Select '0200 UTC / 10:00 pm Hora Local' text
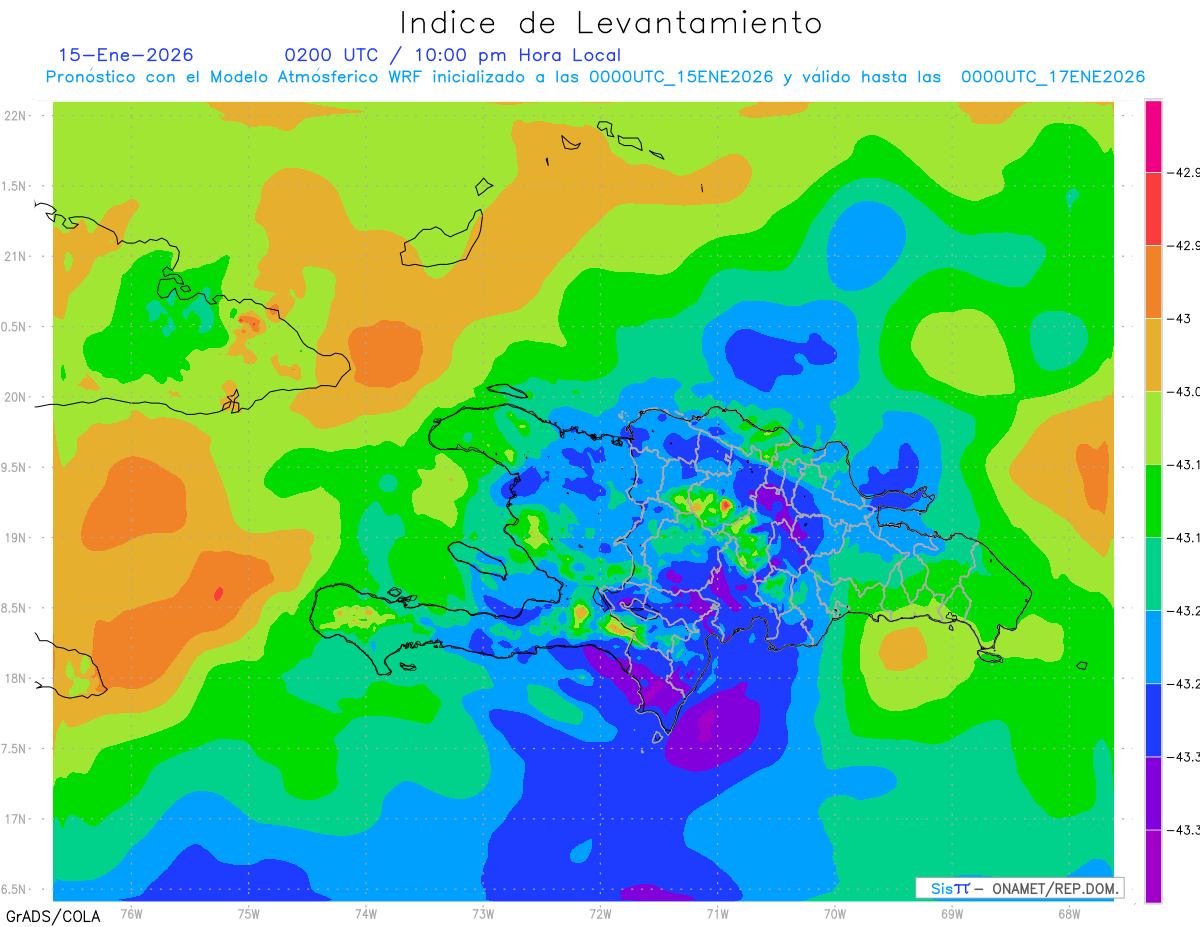 click(x=453, y=55)
